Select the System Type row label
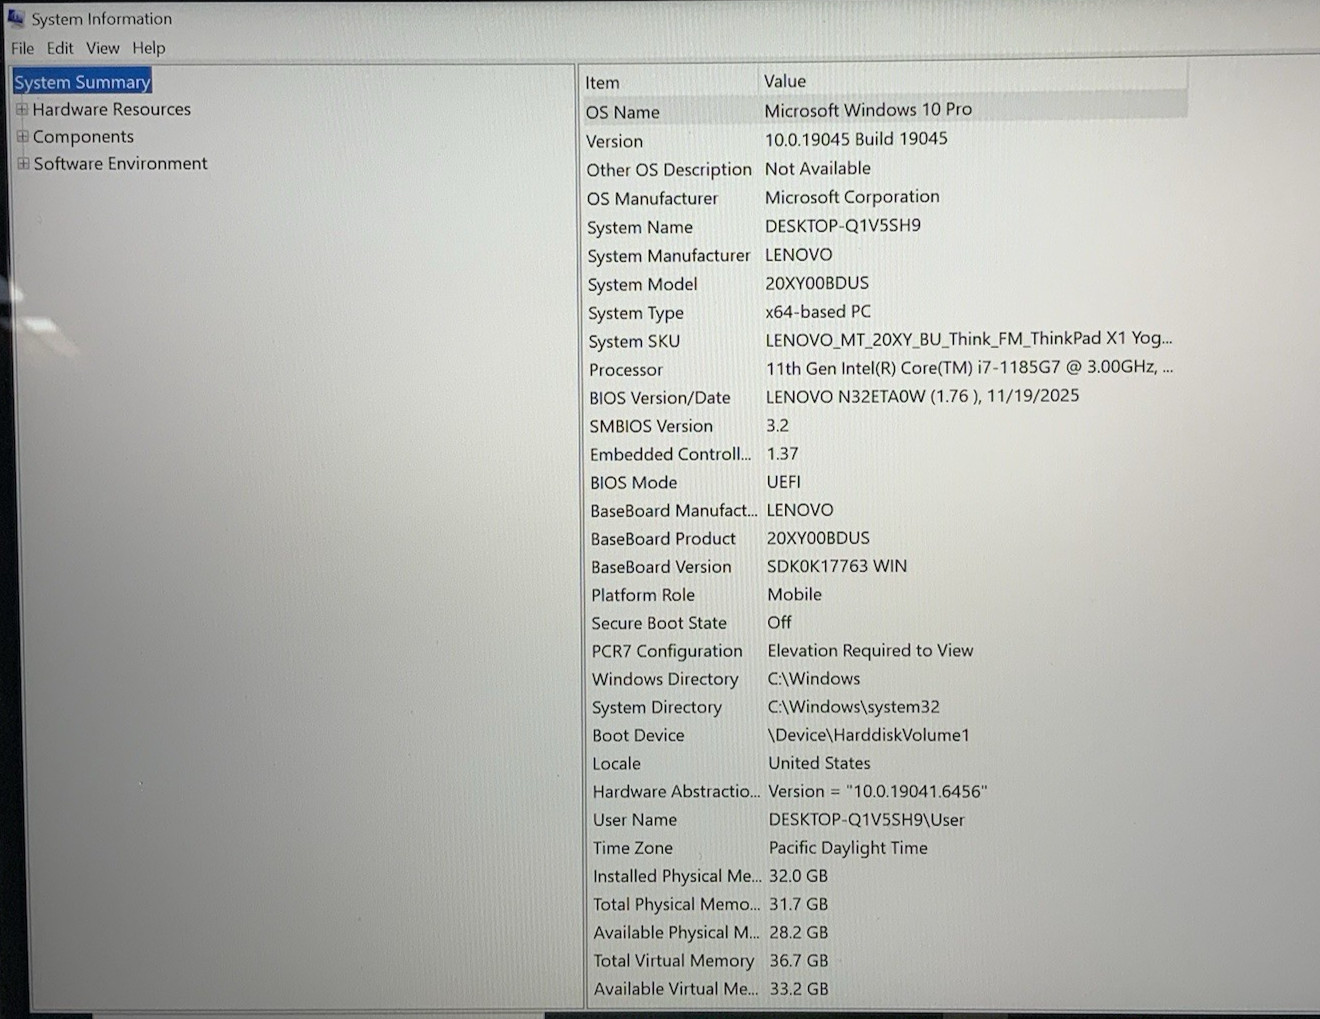Screen dimensions: 1320x1019 point(635,313)
